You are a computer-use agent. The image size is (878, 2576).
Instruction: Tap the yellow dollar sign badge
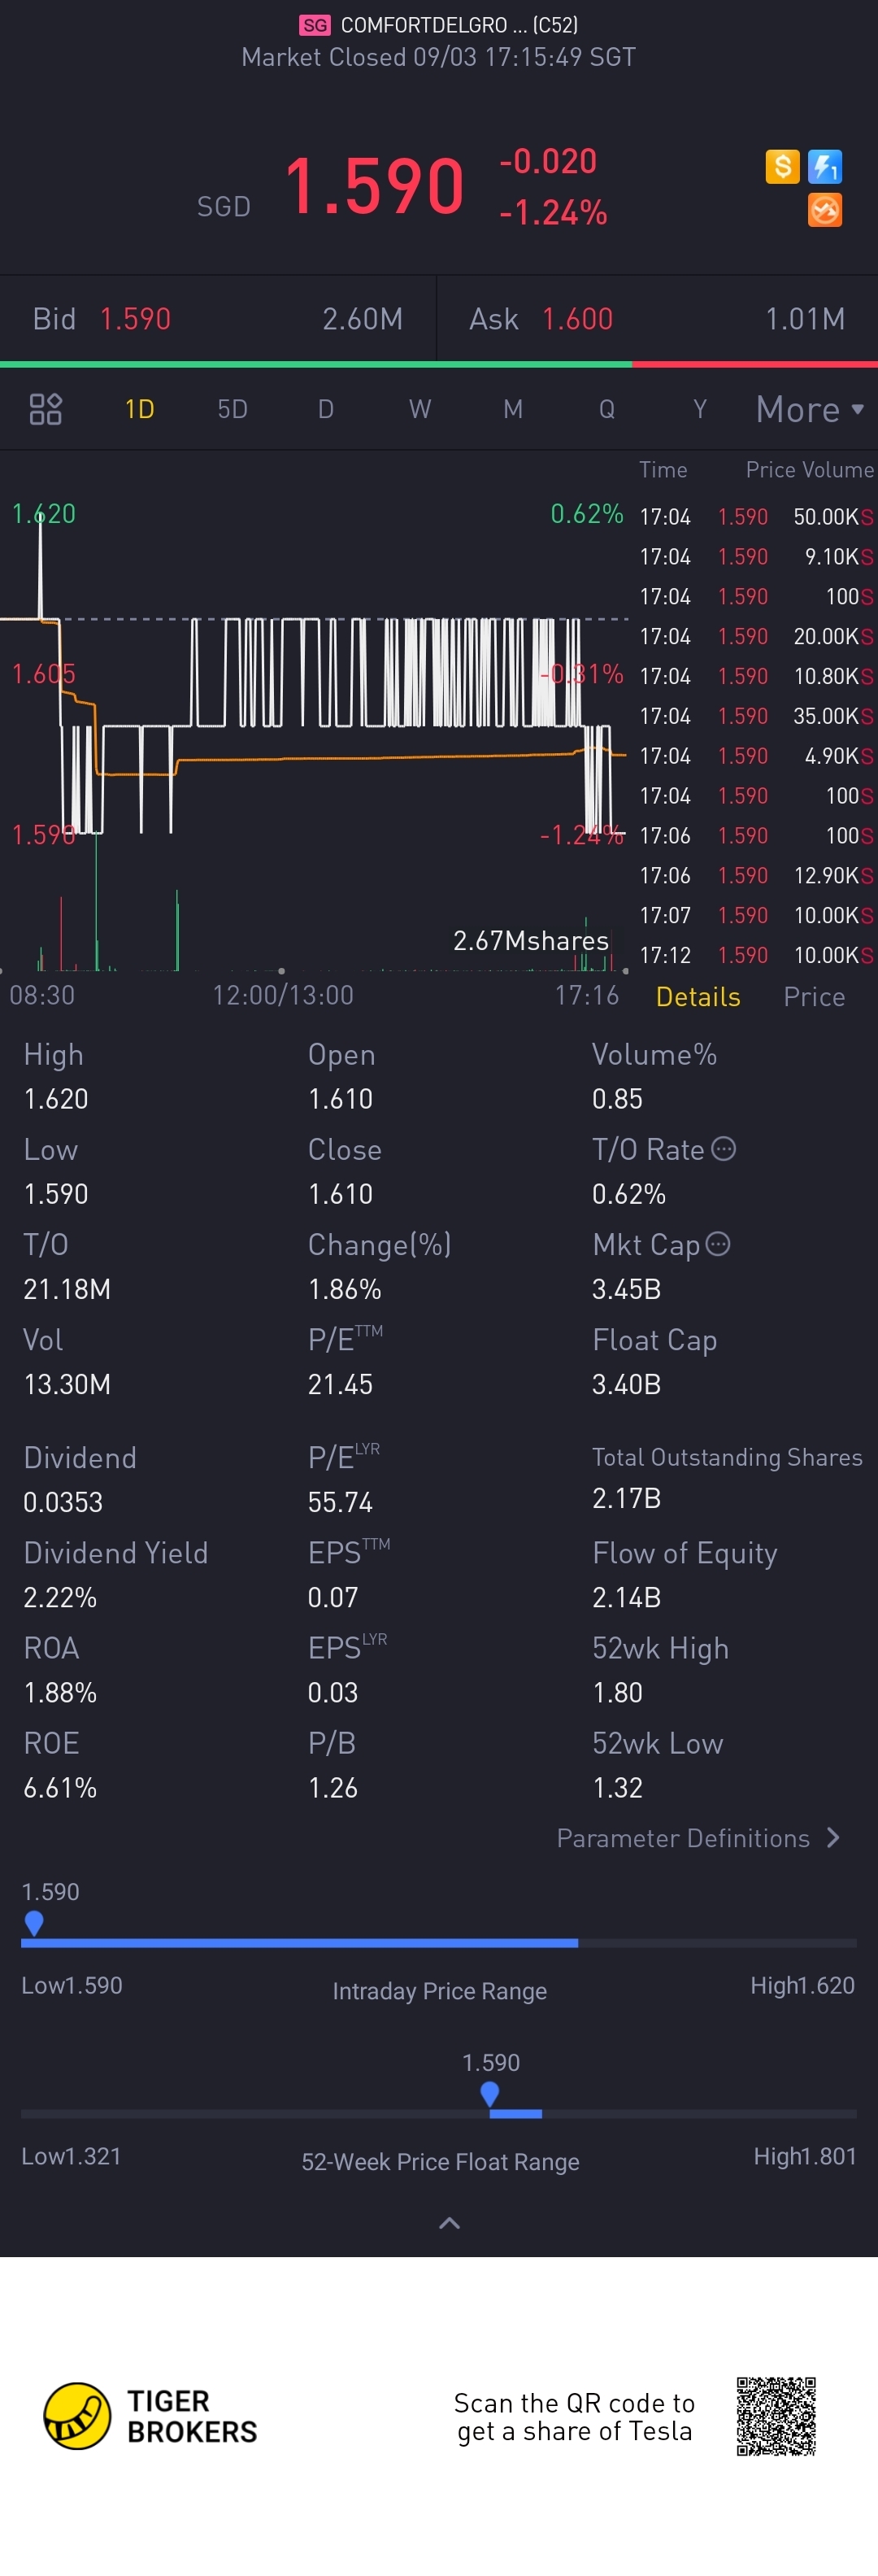[782, 166]
